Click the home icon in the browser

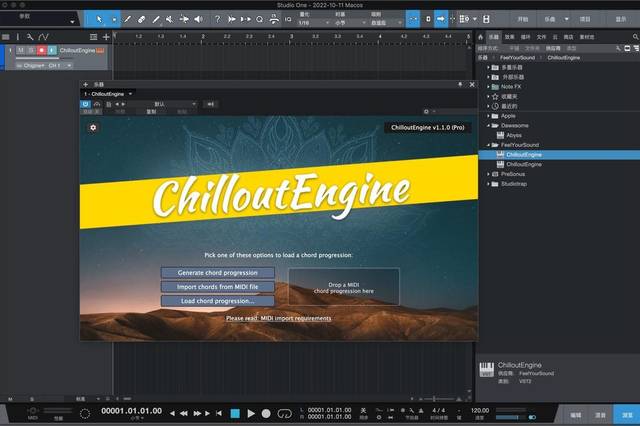pos(480,37)
